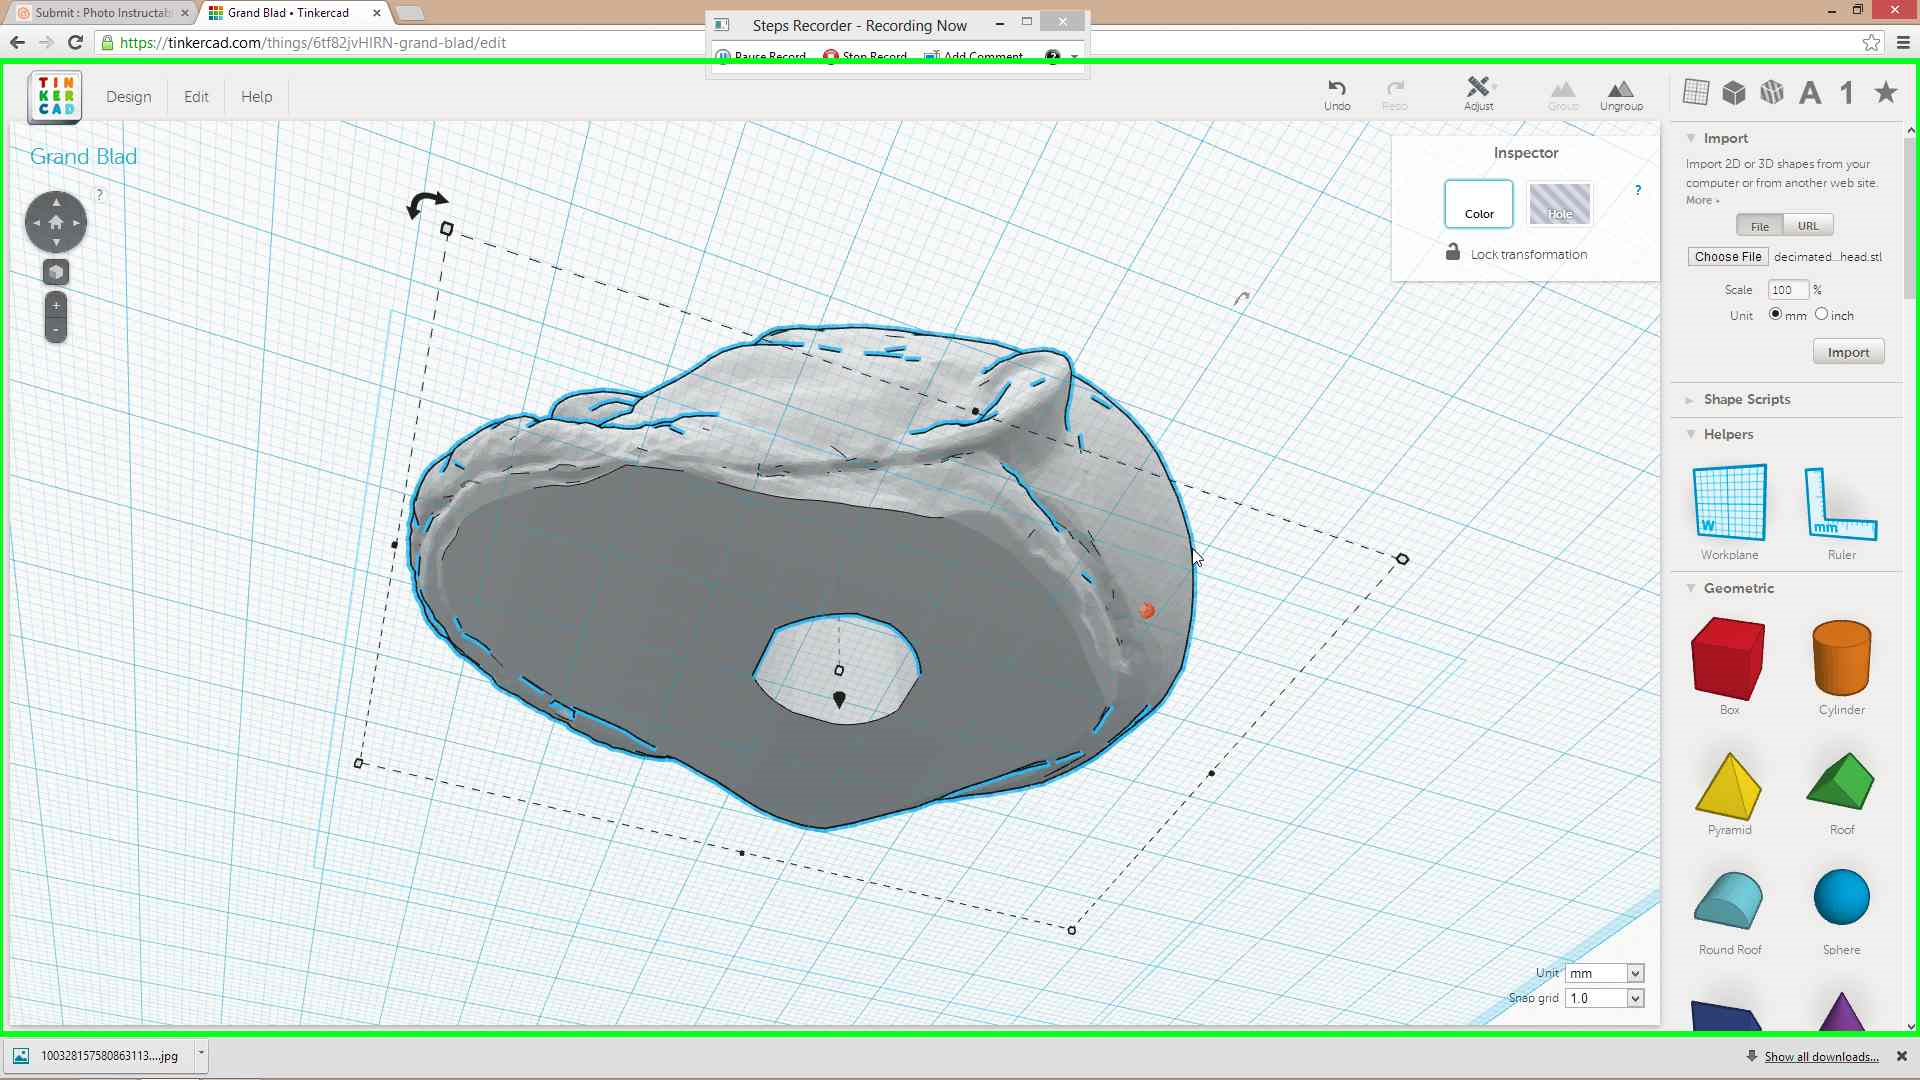Click the orbit up arrow
The image size is (1920, 1080).
coord(56,202)
